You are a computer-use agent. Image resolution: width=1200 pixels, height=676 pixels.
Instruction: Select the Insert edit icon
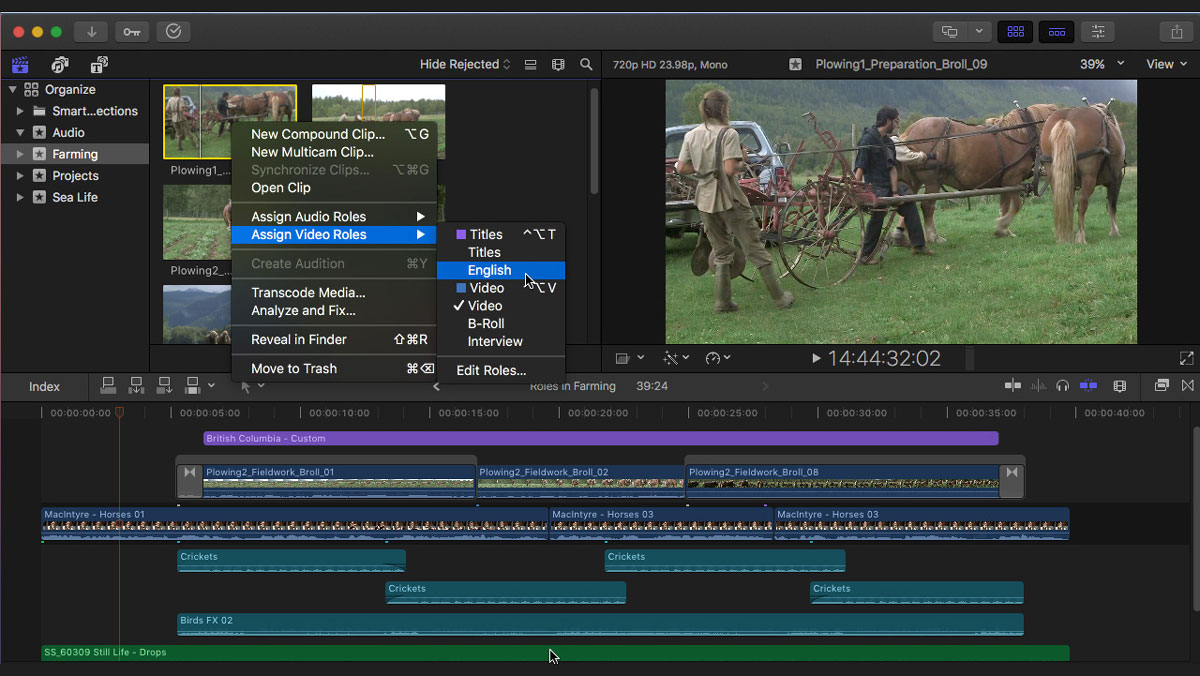135,387
